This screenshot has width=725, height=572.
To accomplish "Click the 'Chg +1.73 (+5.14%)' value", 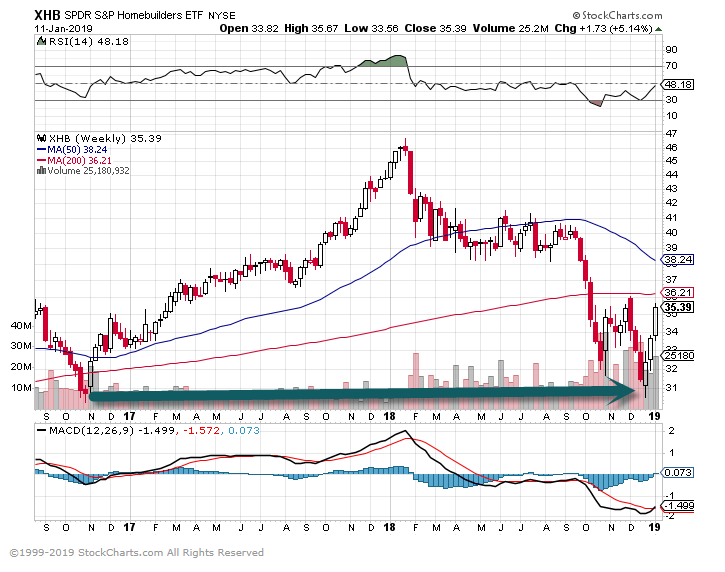I will click(x=603, y=28).
